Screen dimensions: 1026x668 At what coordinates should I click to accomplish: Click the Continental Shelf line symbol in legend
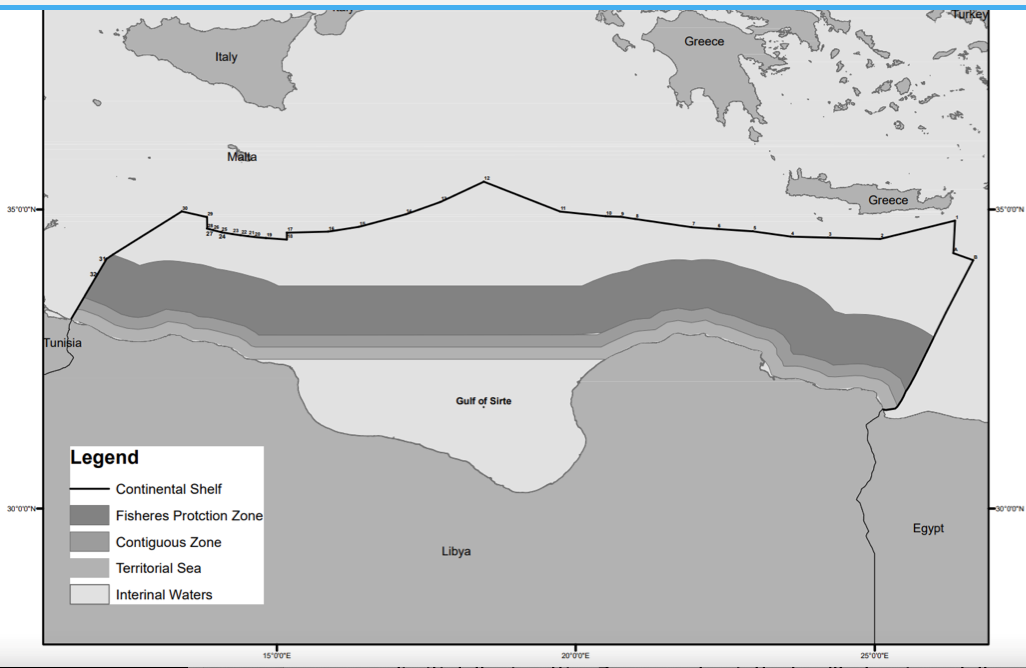pyautogui.click(x=90, y=489)
